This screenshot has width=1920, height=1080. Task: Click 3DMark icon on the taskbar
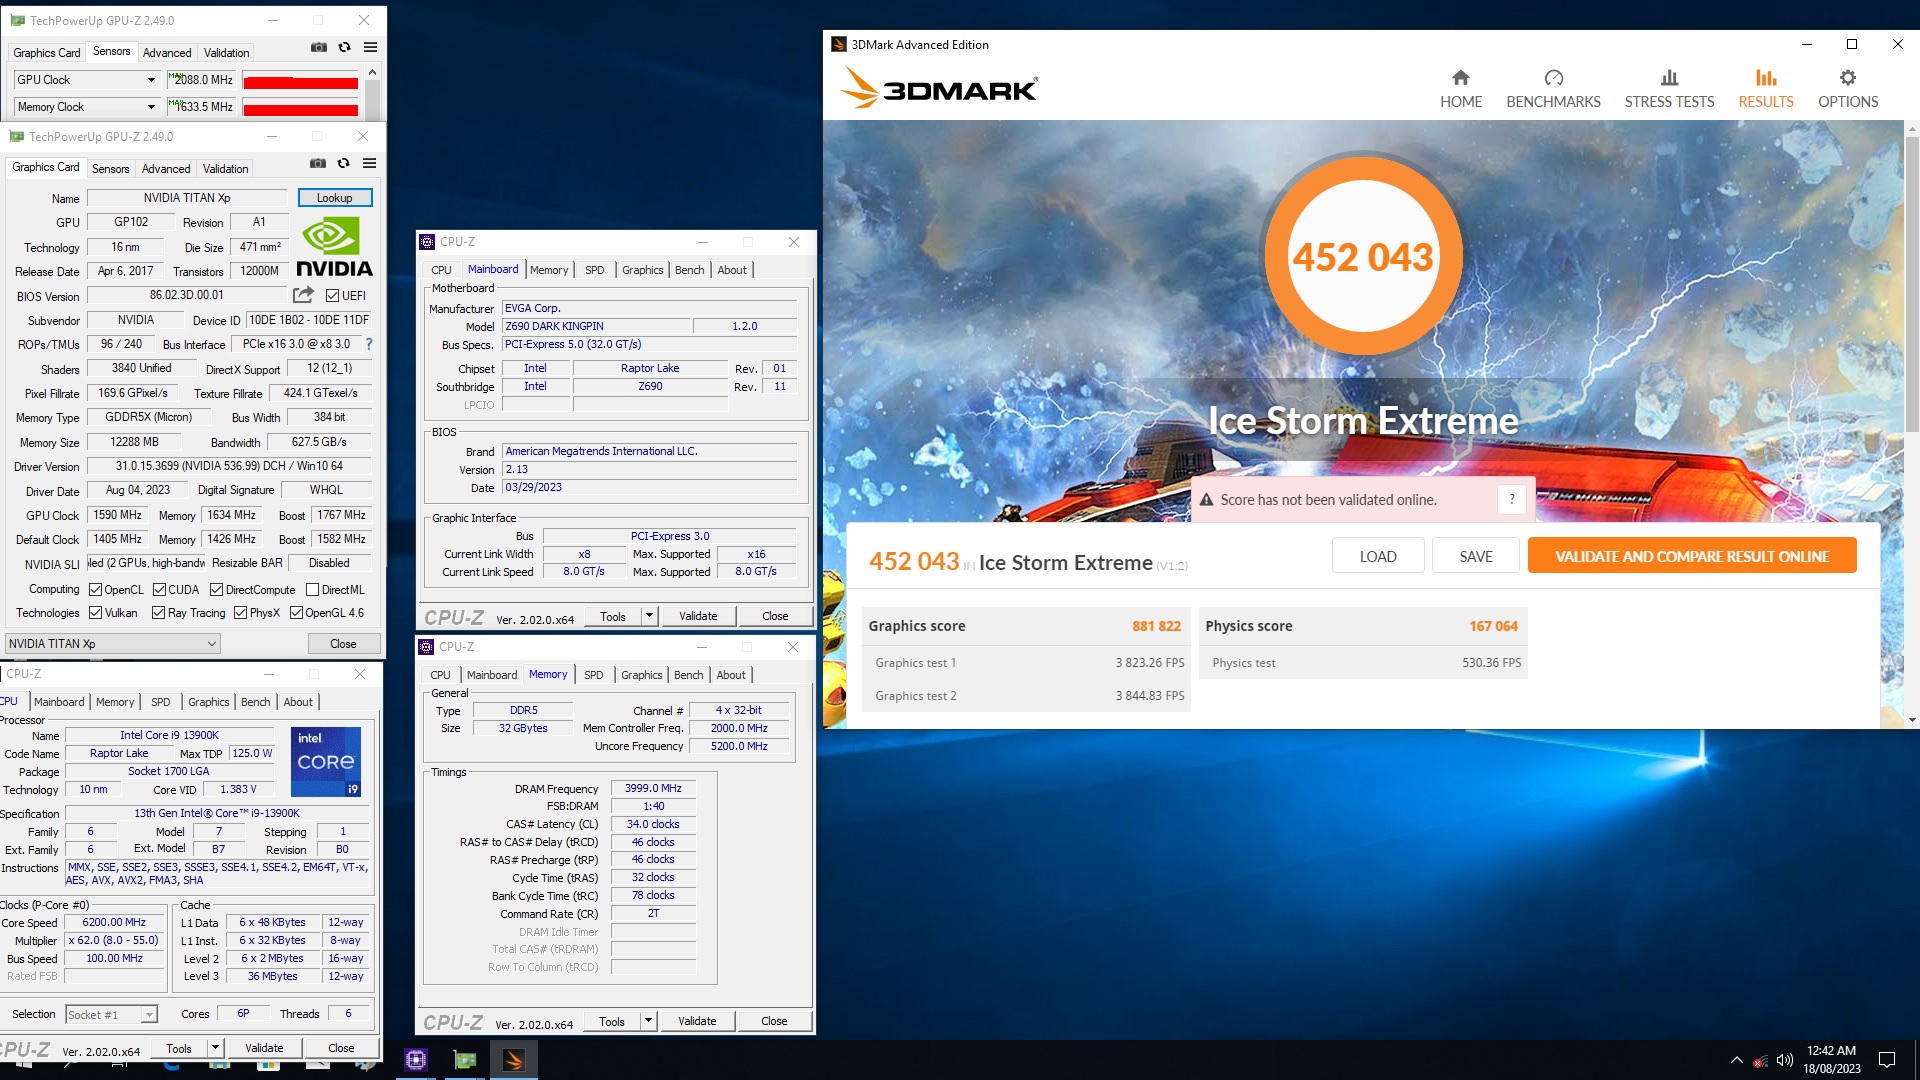pos(514,1059)
